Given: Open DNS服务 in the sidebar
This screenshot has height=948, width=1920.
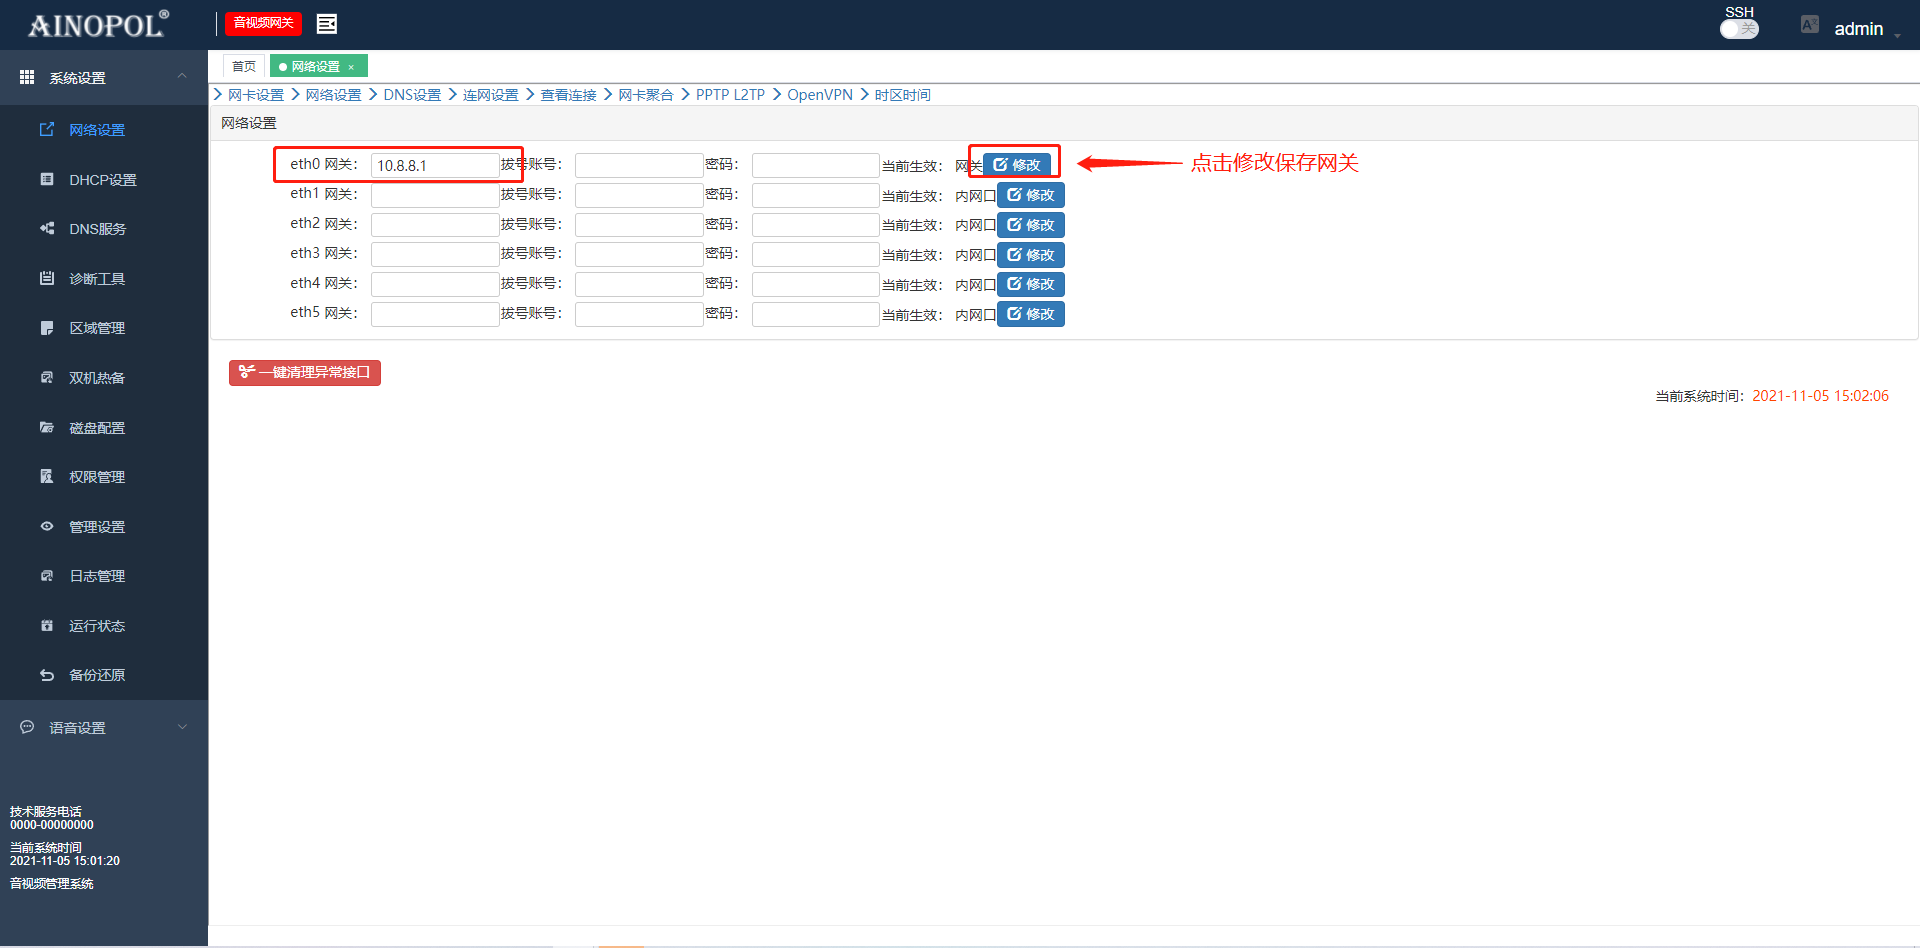Looking at the screenshot, I should pos(97,229).
